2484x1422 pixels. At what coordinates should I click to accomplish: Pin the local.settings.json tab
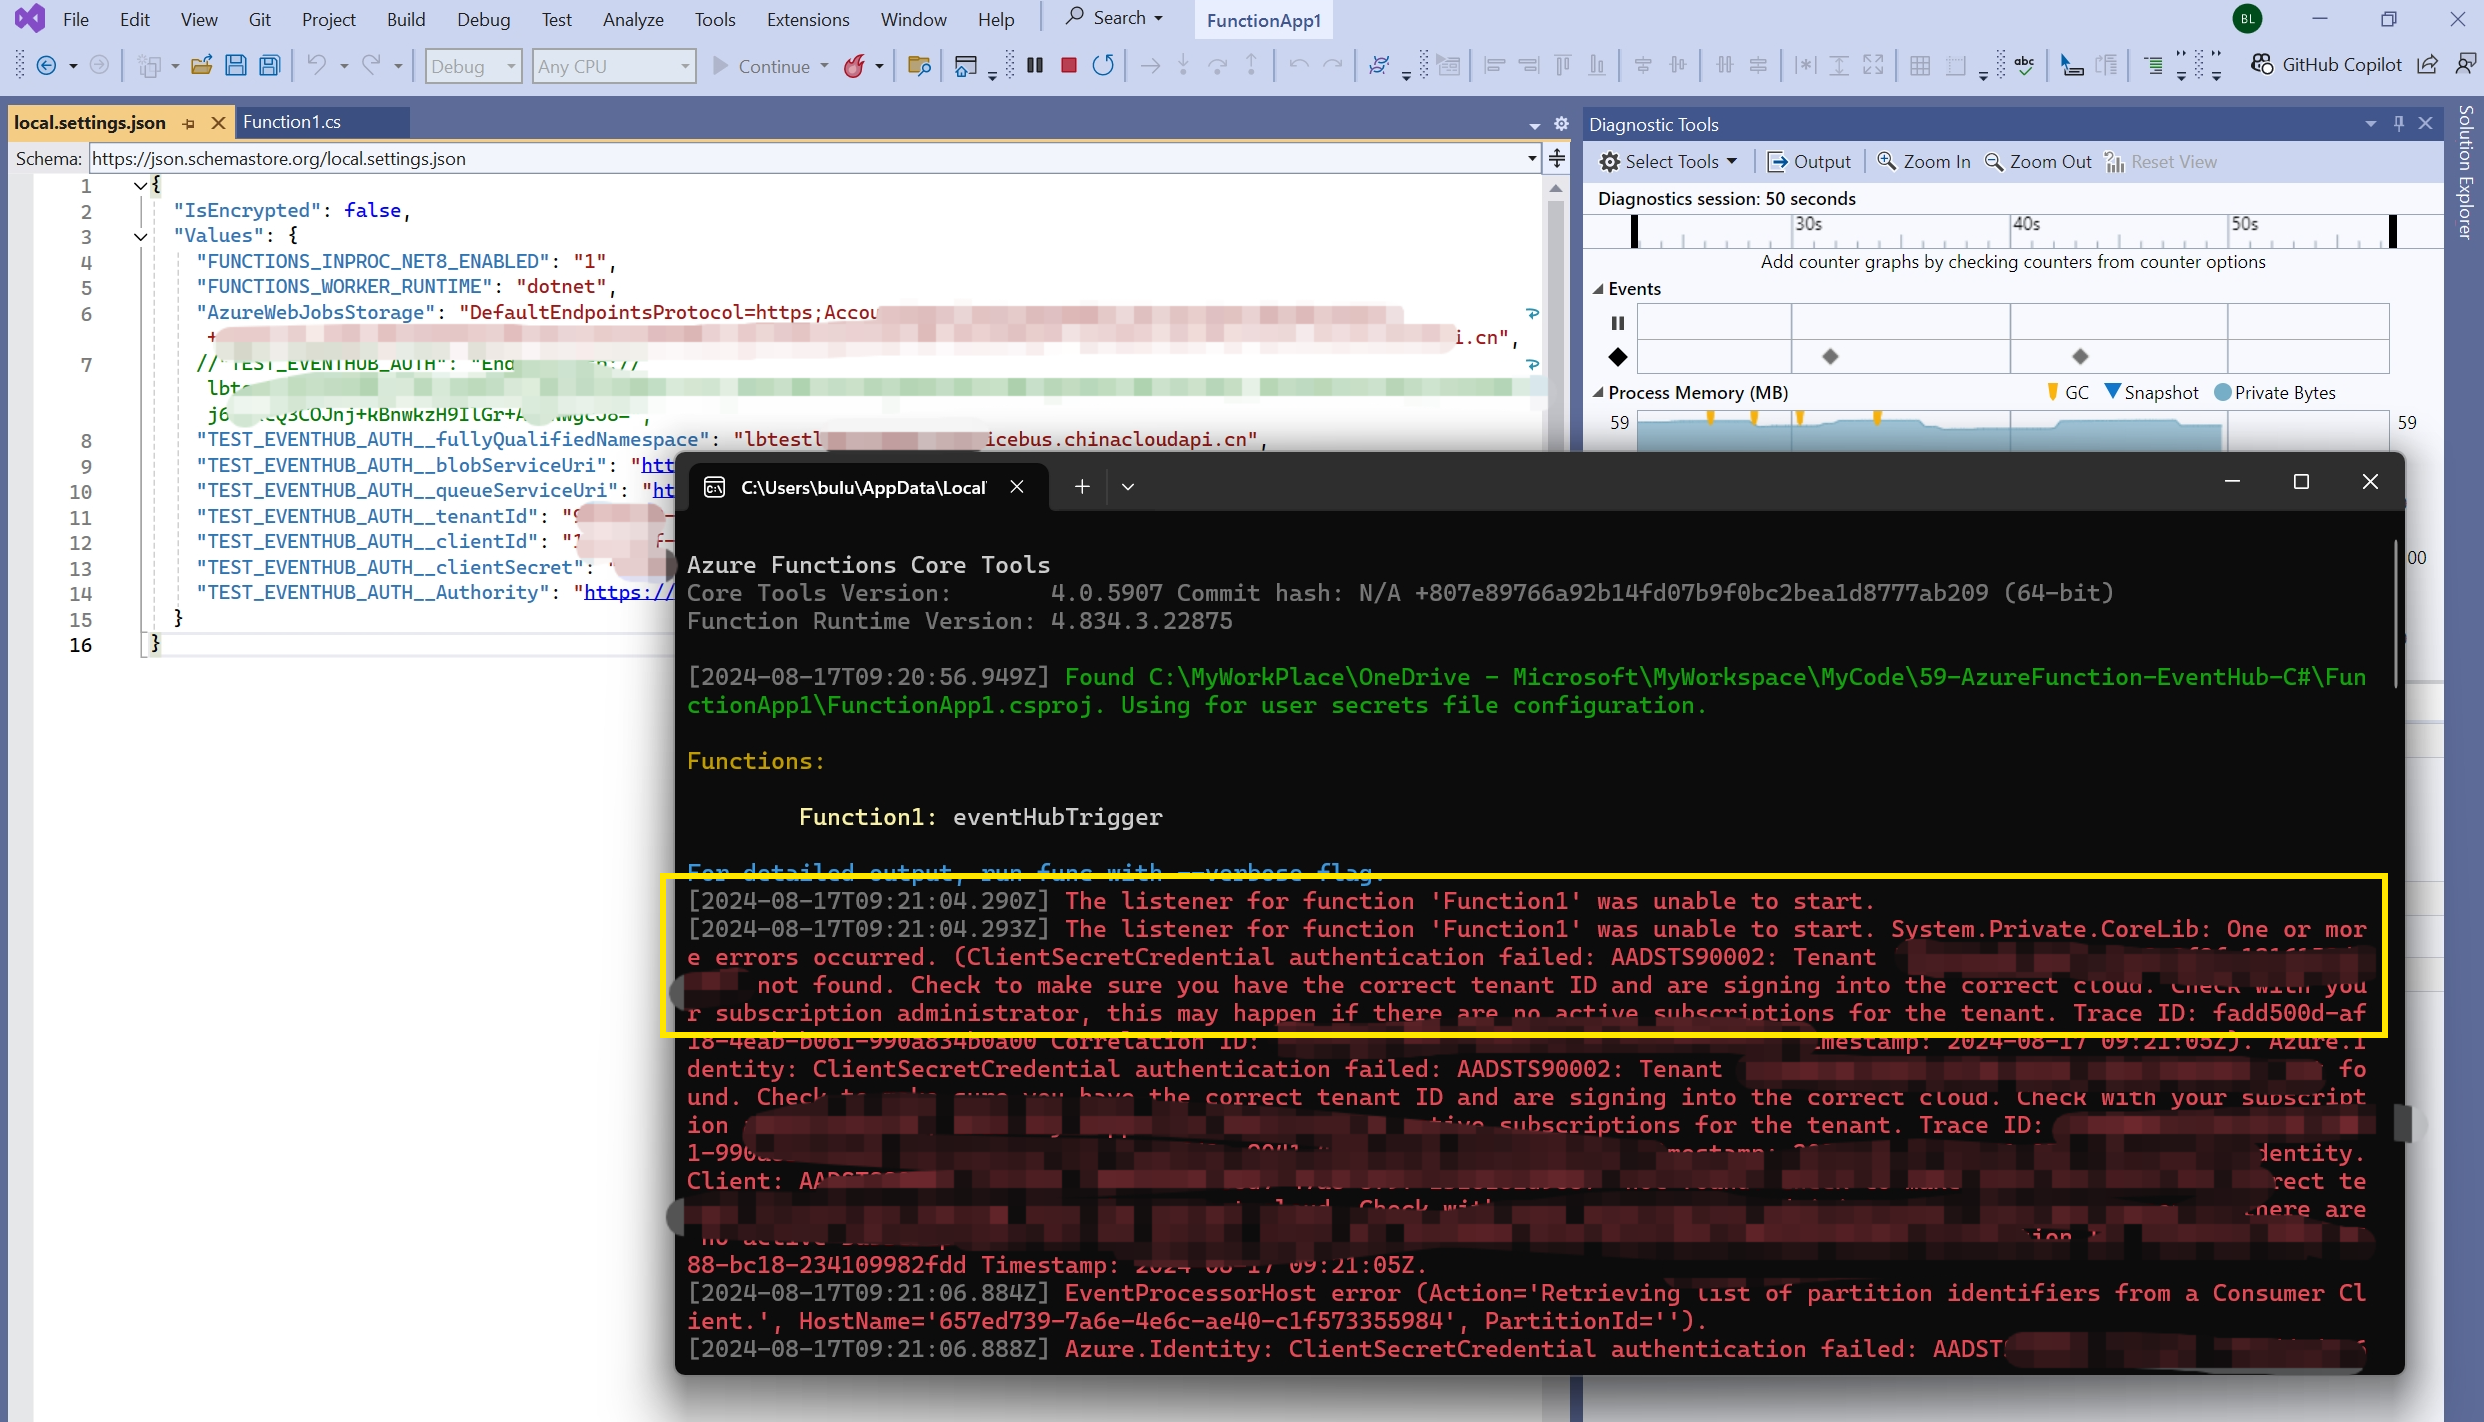[189, 123]
